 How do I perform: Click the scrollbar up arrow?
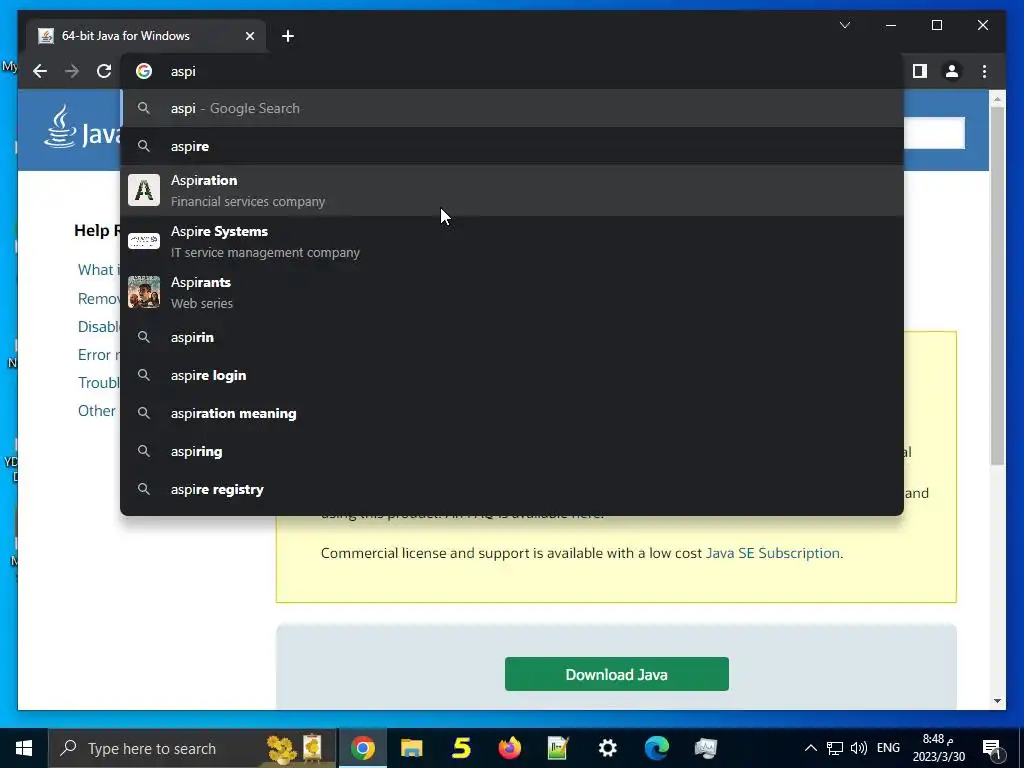[997, 99]
